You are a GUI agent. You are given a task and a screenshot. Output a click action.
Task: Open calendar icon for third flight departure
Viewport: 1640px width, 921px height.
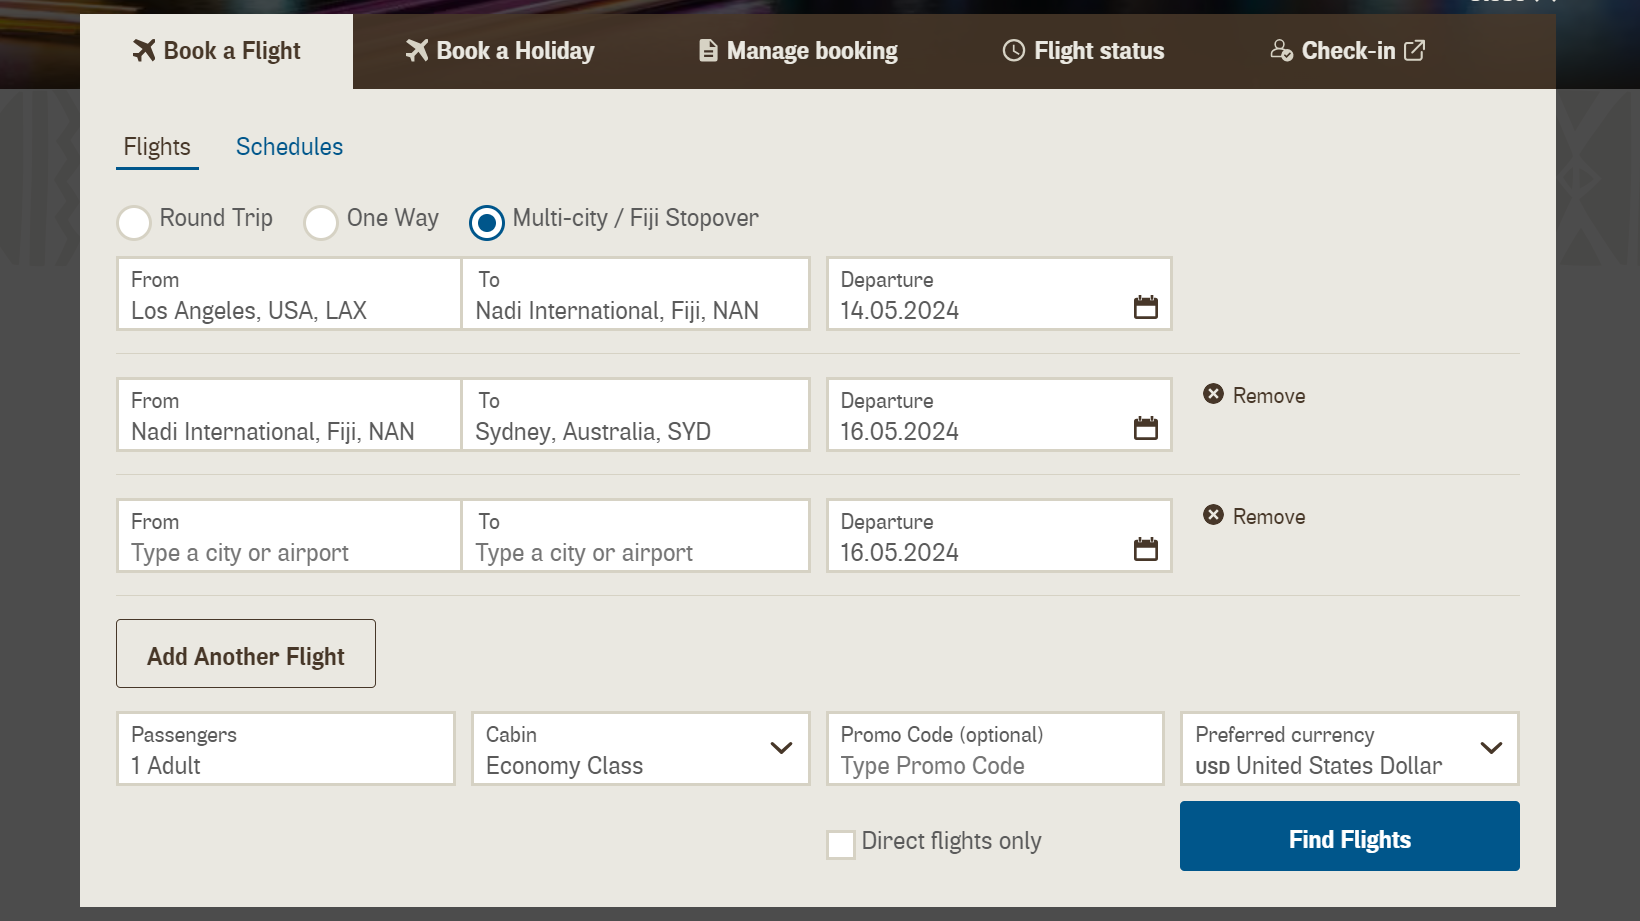1145,549
